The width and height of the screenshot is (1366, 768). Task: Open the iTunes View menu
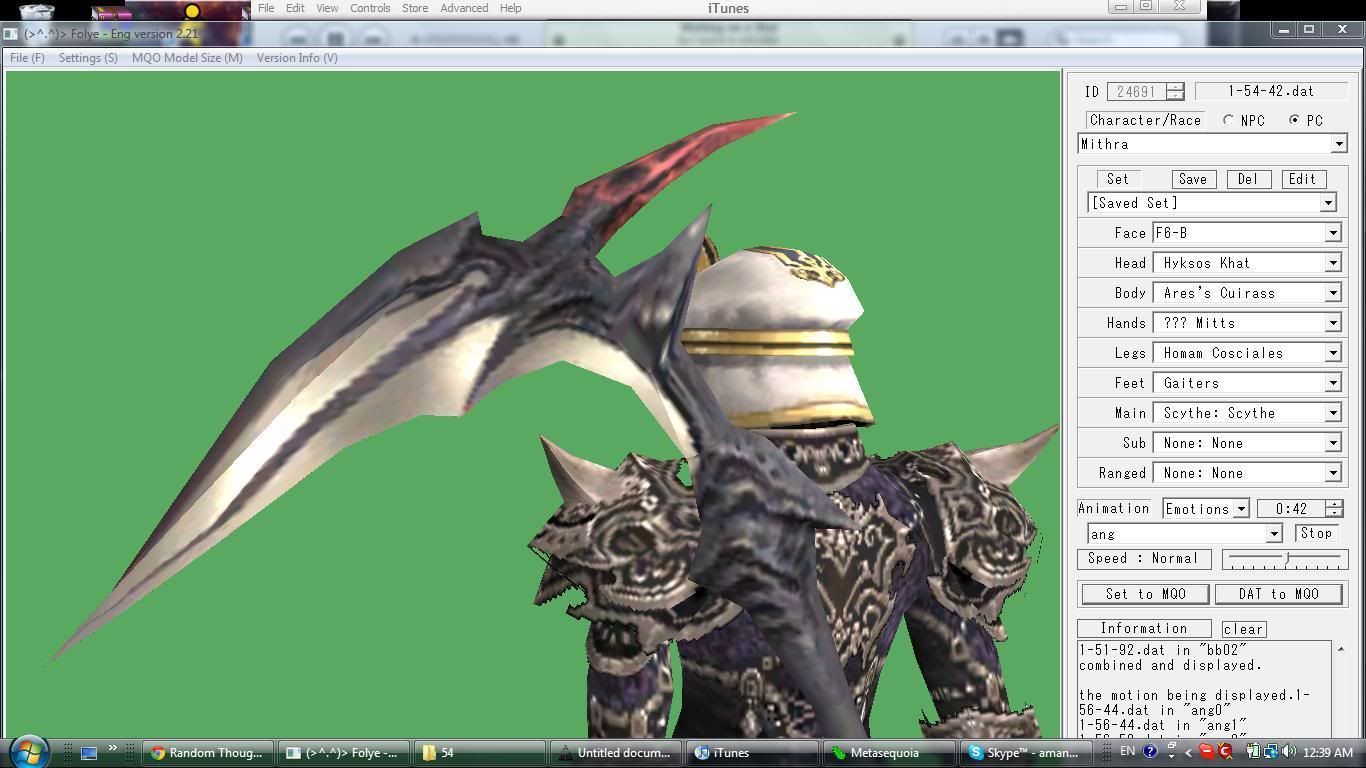point(327,8)
